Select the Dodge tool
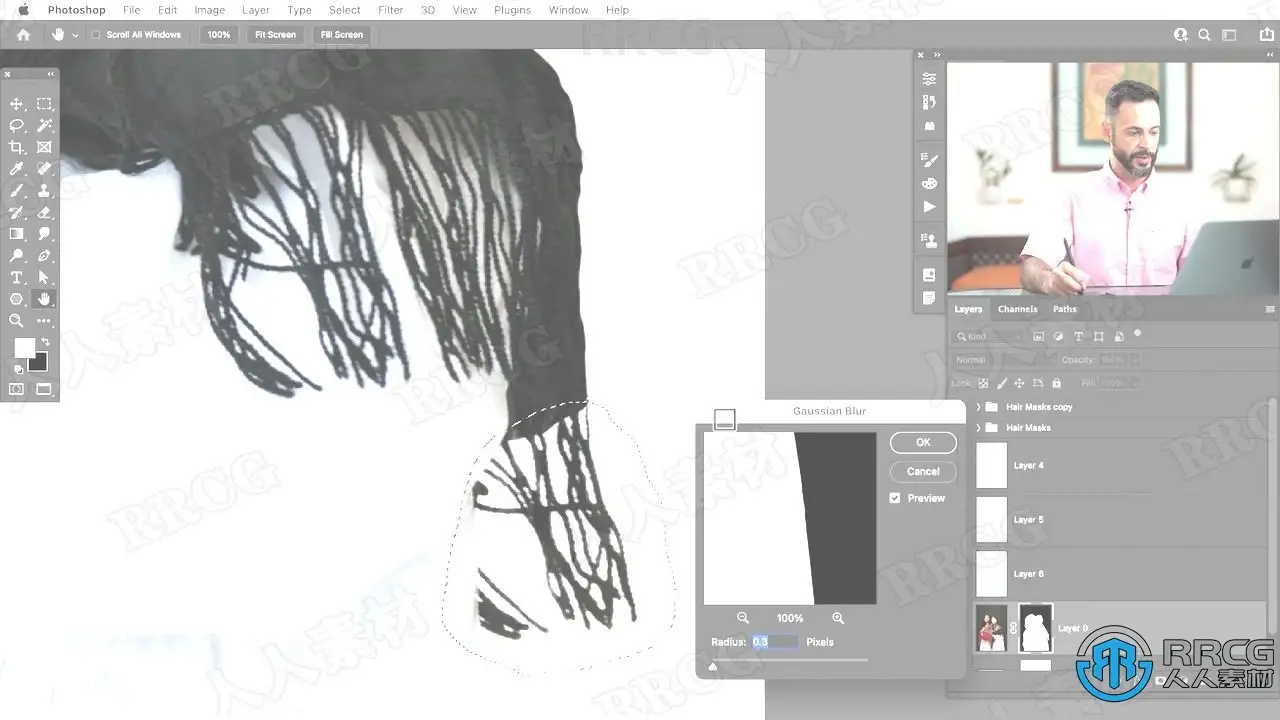Screen dimensions: 1280x720 coord(17,256)
